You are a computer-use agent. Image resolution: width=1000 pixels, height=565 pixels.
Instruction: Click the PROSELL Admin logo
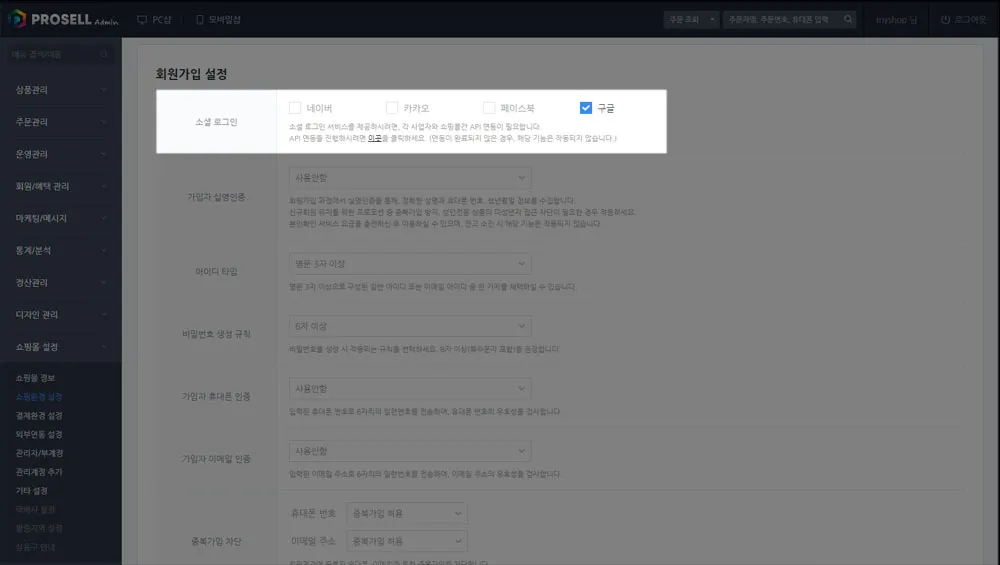coord(63,19)
